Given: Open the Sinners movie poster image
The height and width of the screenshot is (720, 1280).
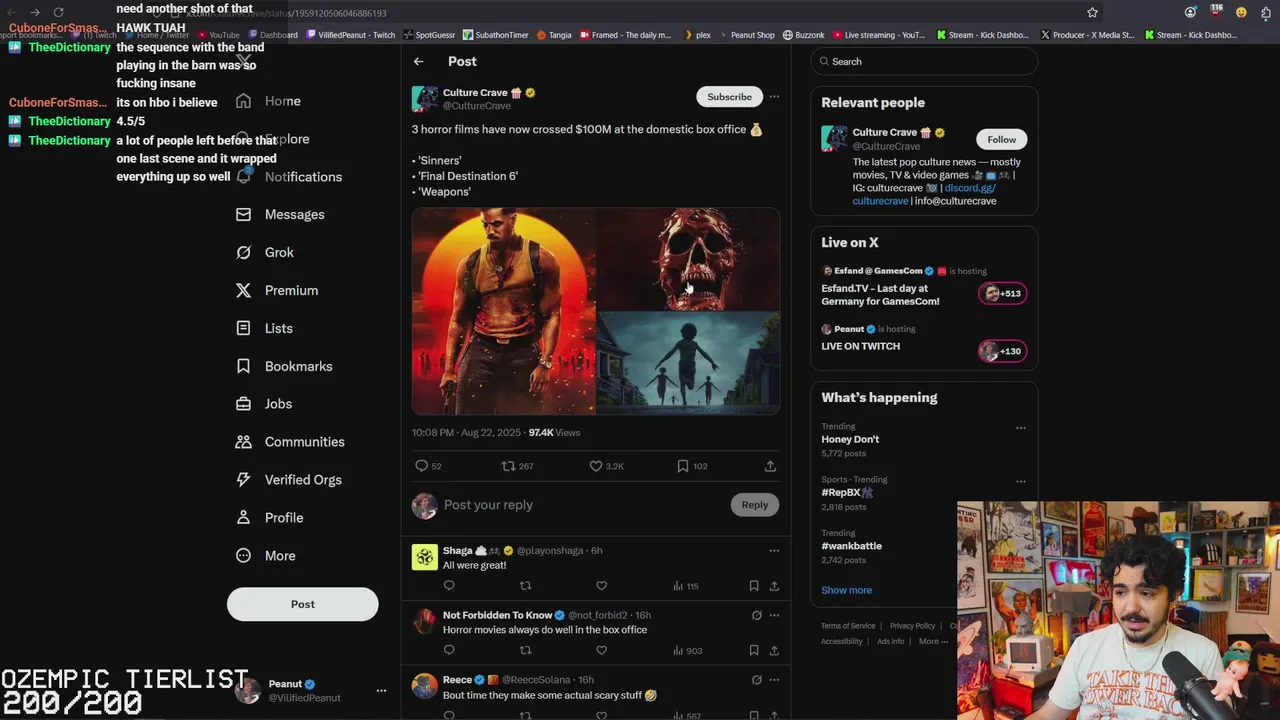Looking at the screenshot, I should tap(504, 311).
